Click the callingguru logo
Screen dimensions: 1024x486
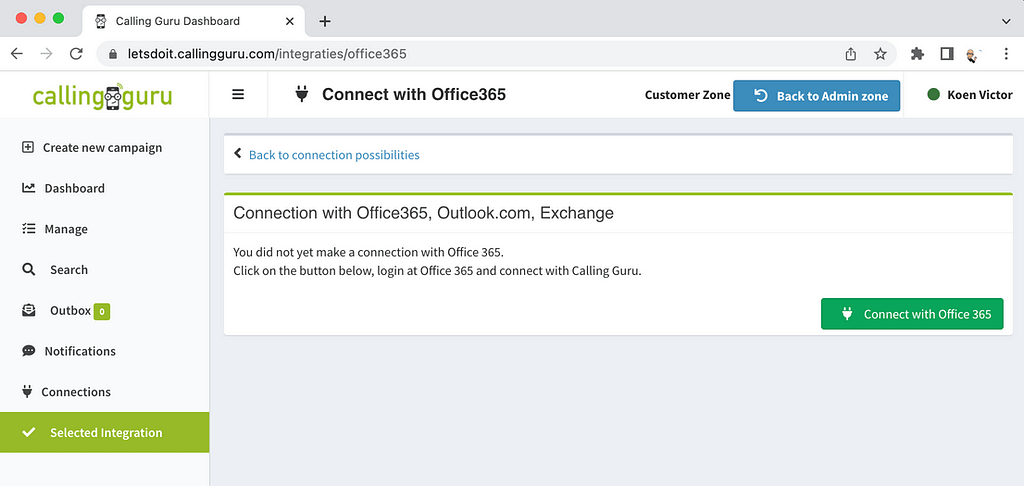(103, 96)
